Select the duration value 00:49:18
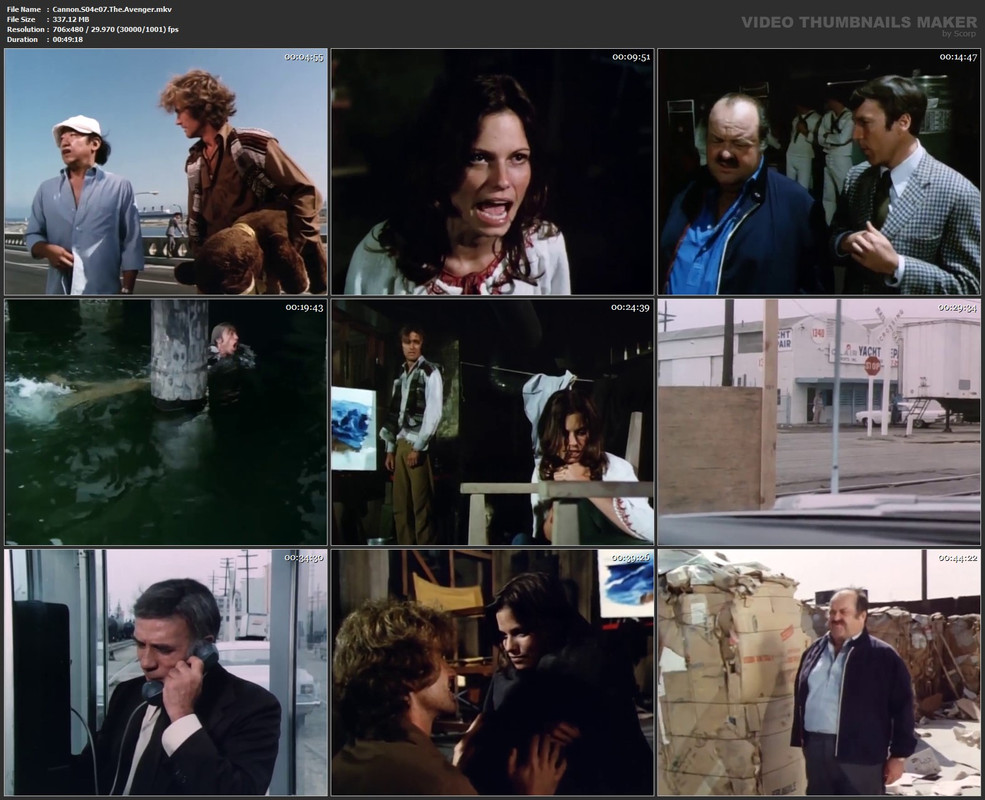 point(68,40)
